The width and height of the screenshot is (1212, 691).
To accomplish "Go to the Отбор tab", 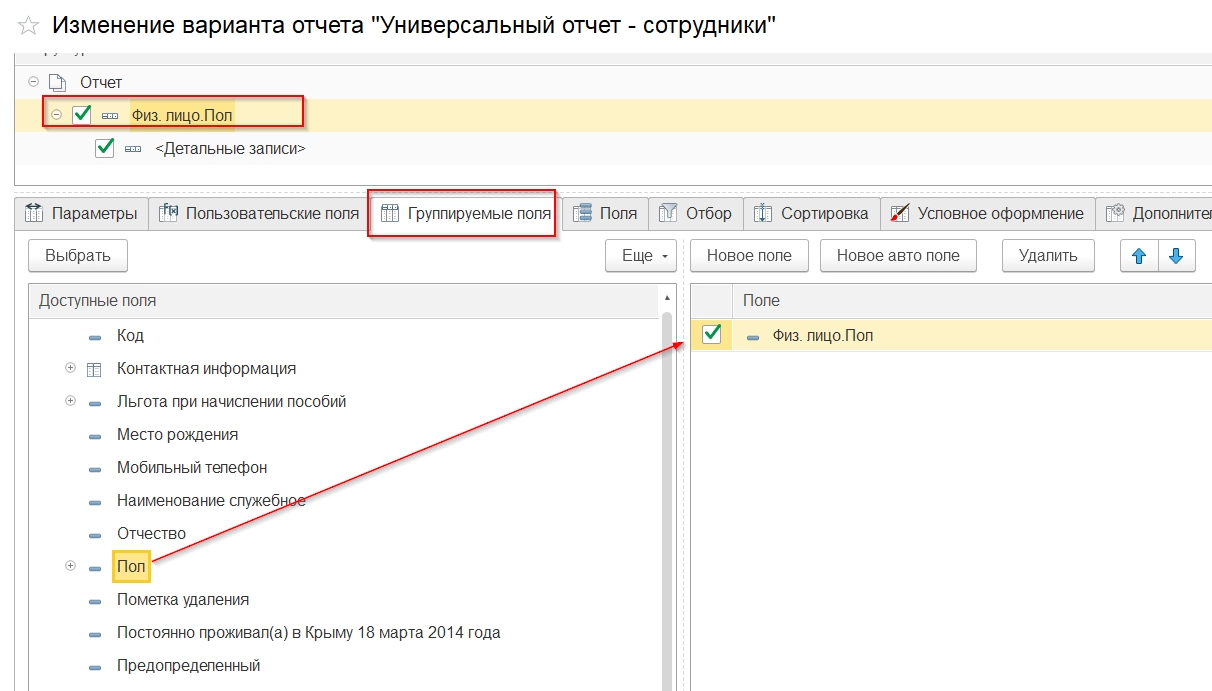I will pos(696,213).
